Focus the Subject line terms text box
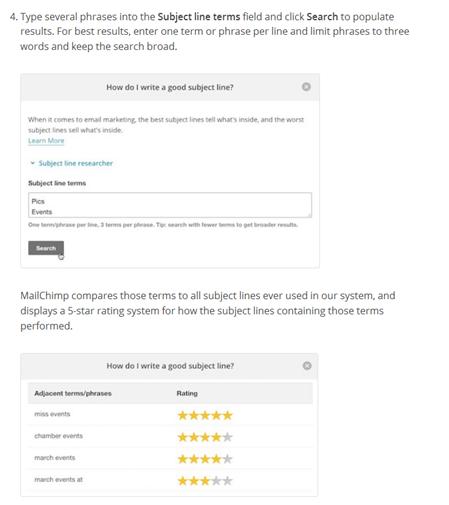Viewport: 449px width, 505px height. pos(170,205)
